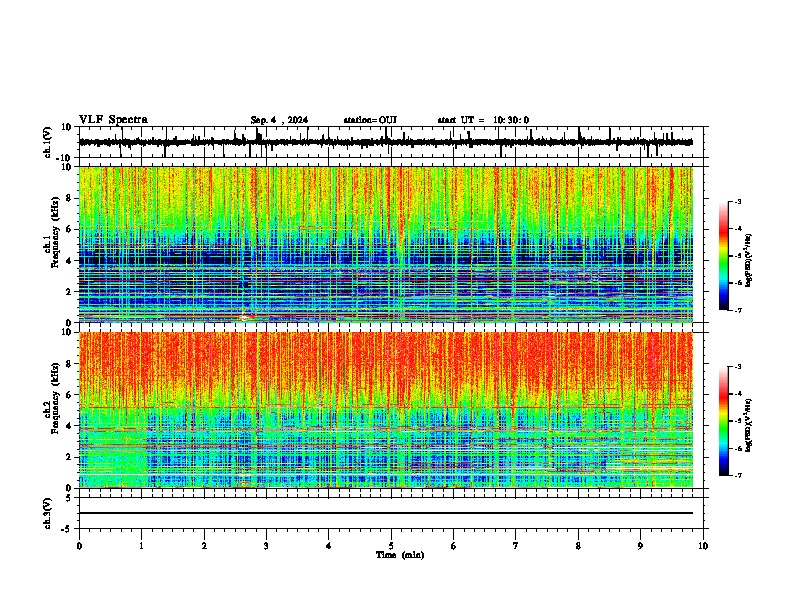Click the "station=OUI" label
792x612 pixels.
tap(370, 120)
